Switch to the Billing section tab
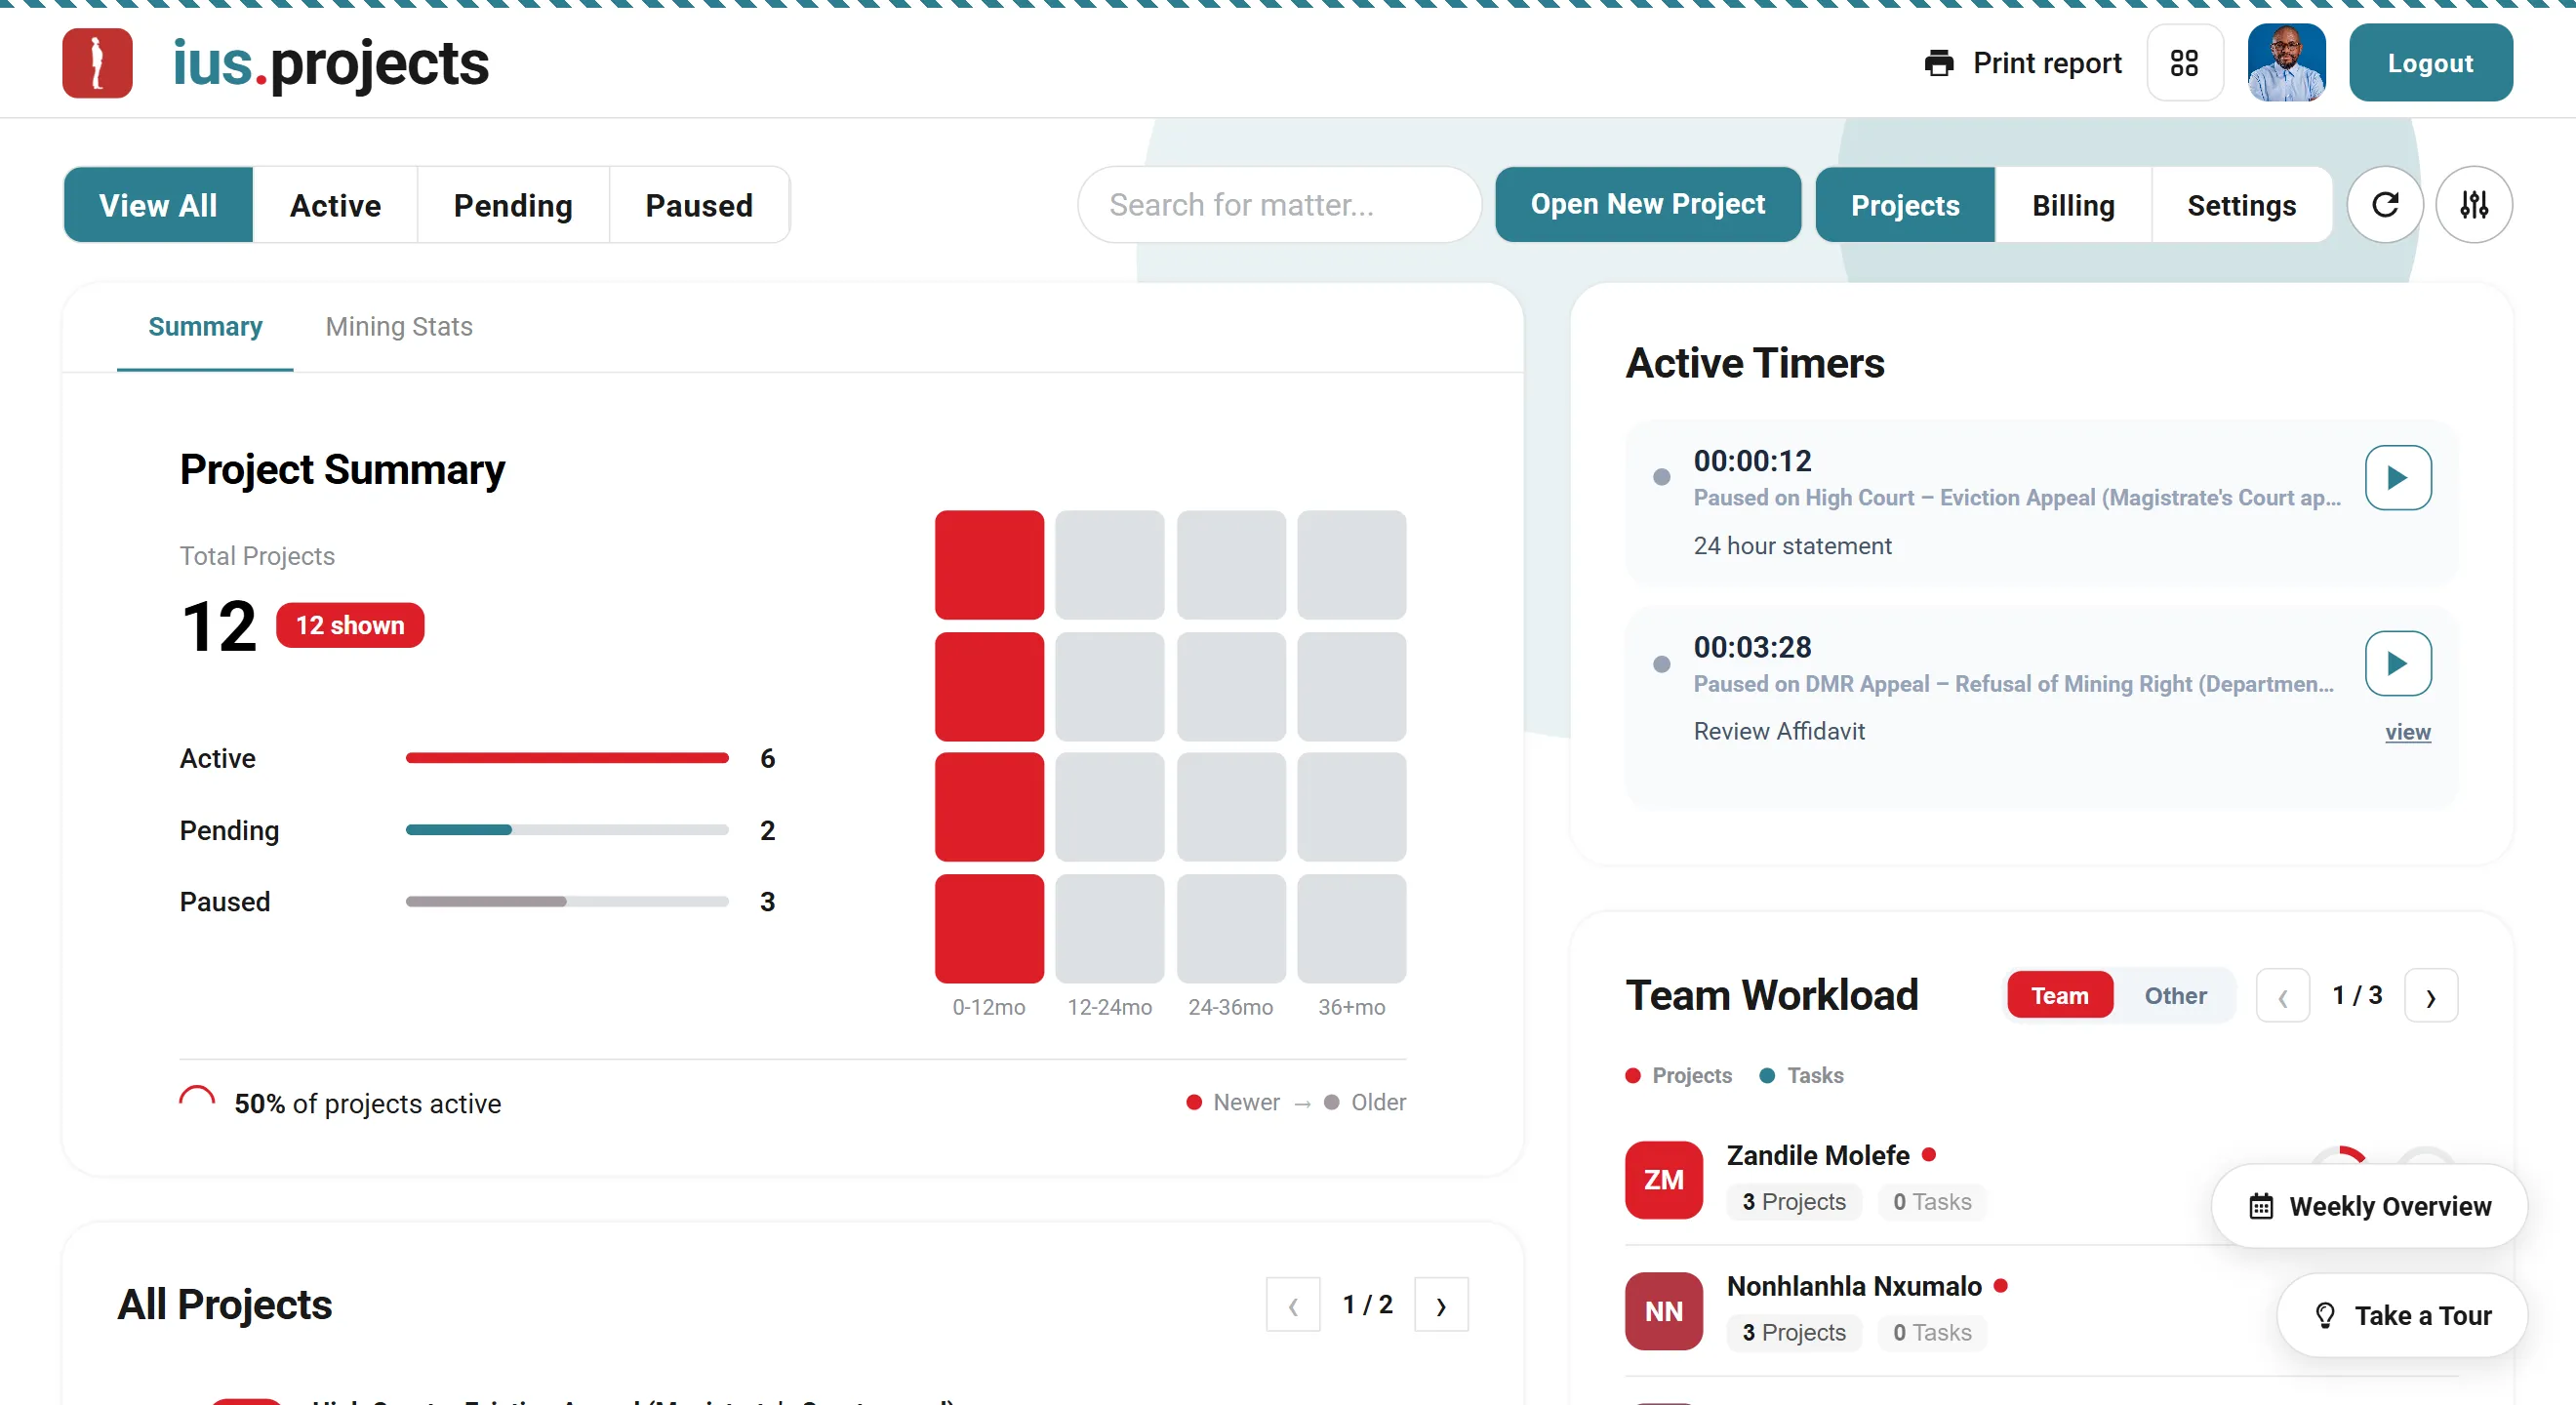The height and width of the screenshot is (1405, 2576). coord(2072,205)
